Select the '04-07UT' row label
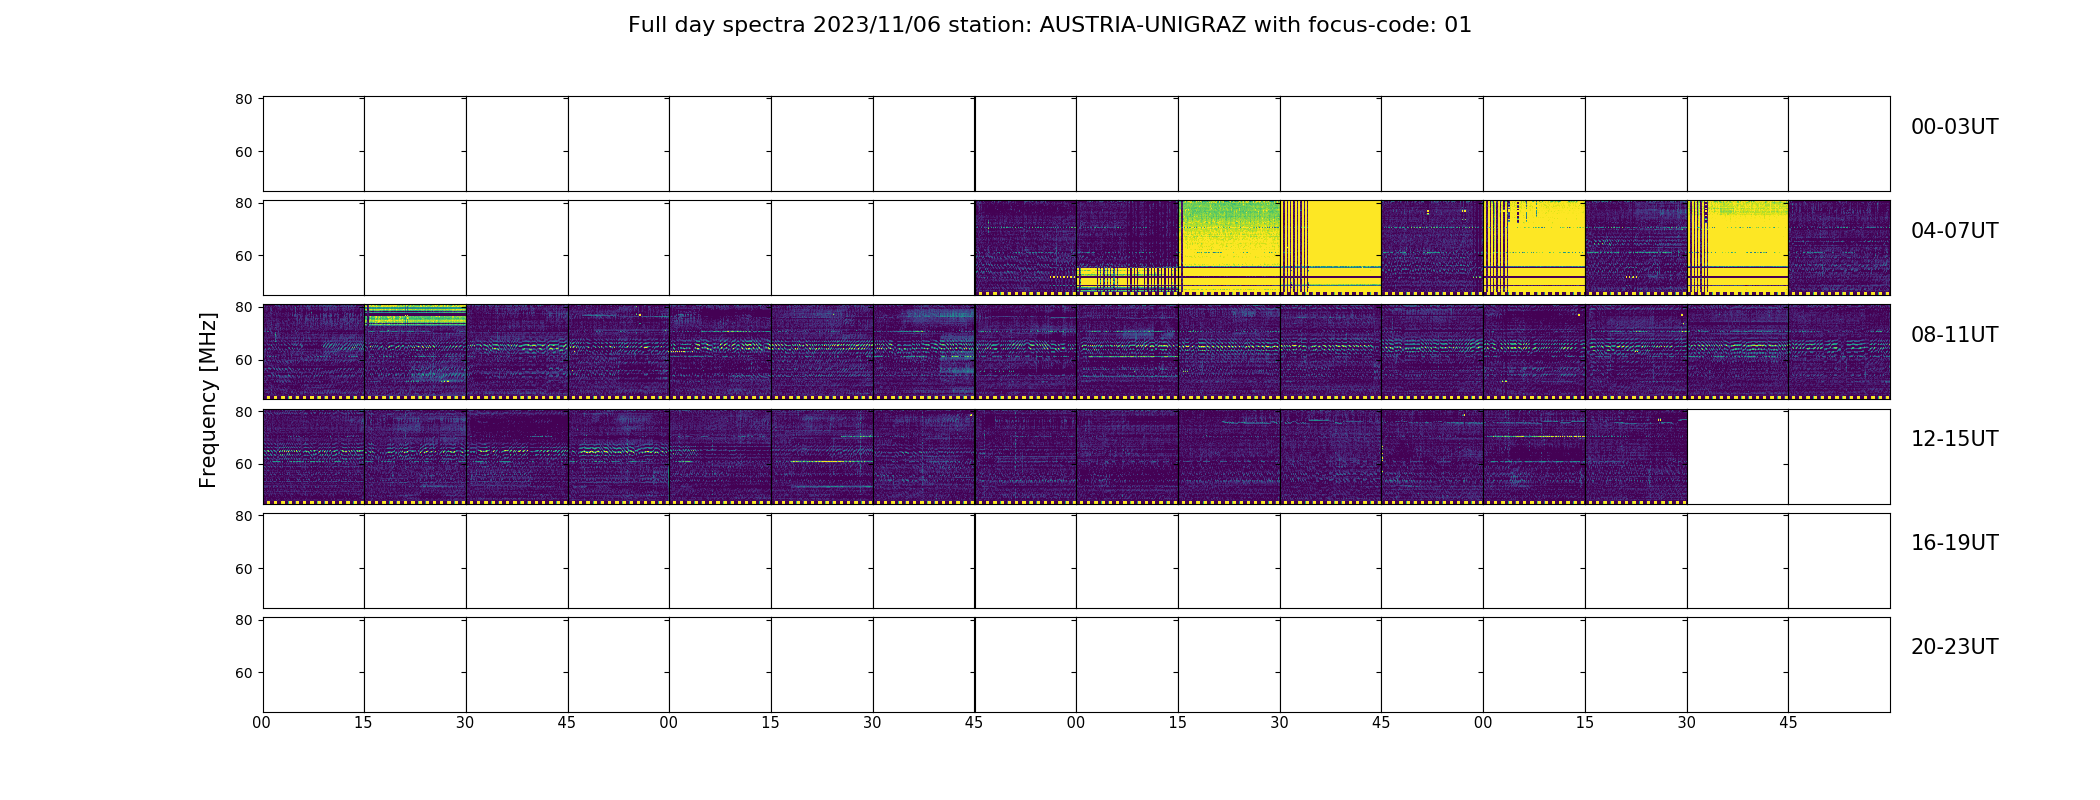2100x800 pixels. pos(1954,231)
